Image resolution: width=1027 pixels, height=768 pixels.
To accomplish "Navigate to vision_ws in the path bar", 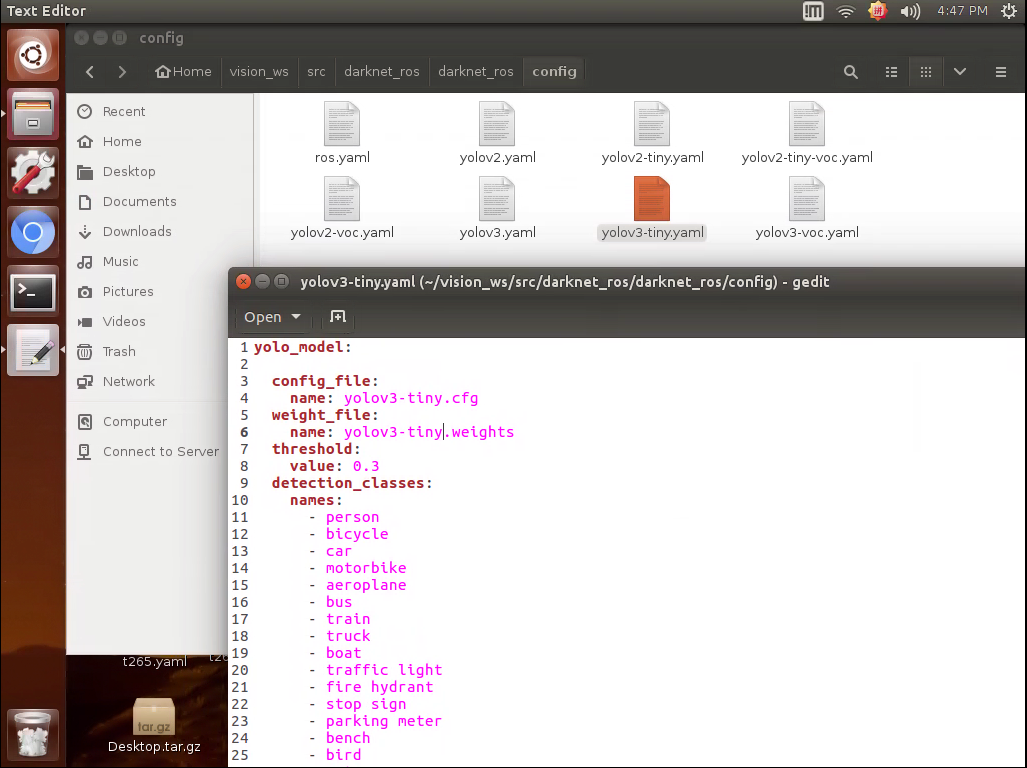I will 259,71.
